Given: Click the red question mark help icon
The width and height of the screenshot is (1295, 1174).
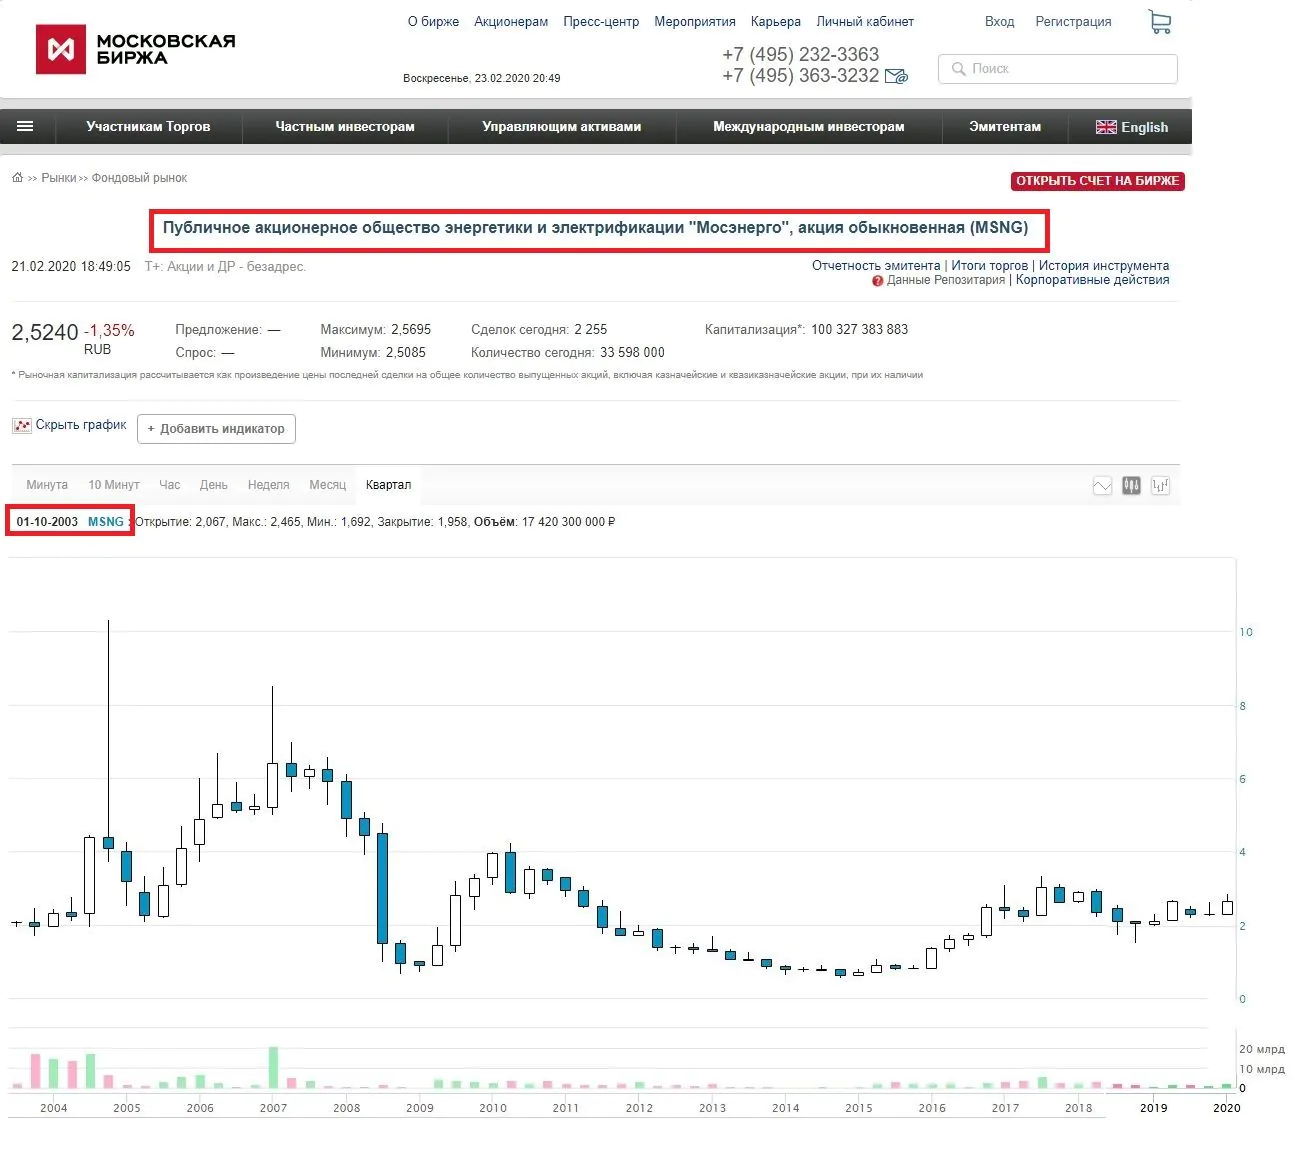Looking at the screenshot, I should click(x=877, y=281).
